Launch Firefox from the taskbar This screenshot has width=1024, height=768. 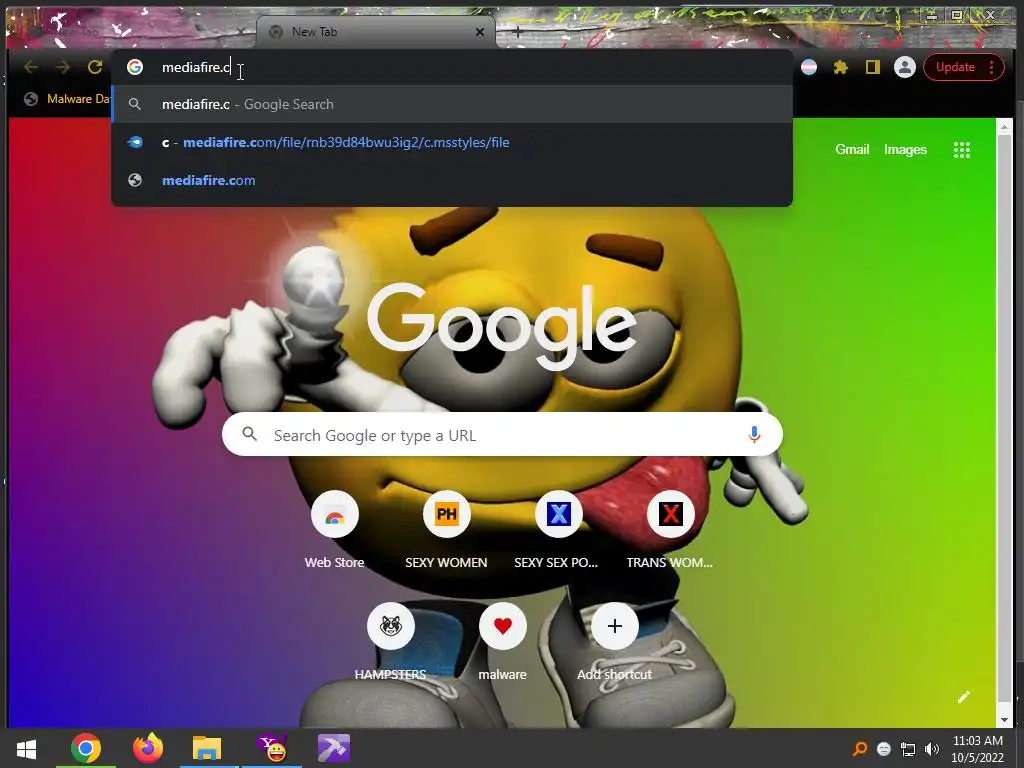[x=148, y=748]
